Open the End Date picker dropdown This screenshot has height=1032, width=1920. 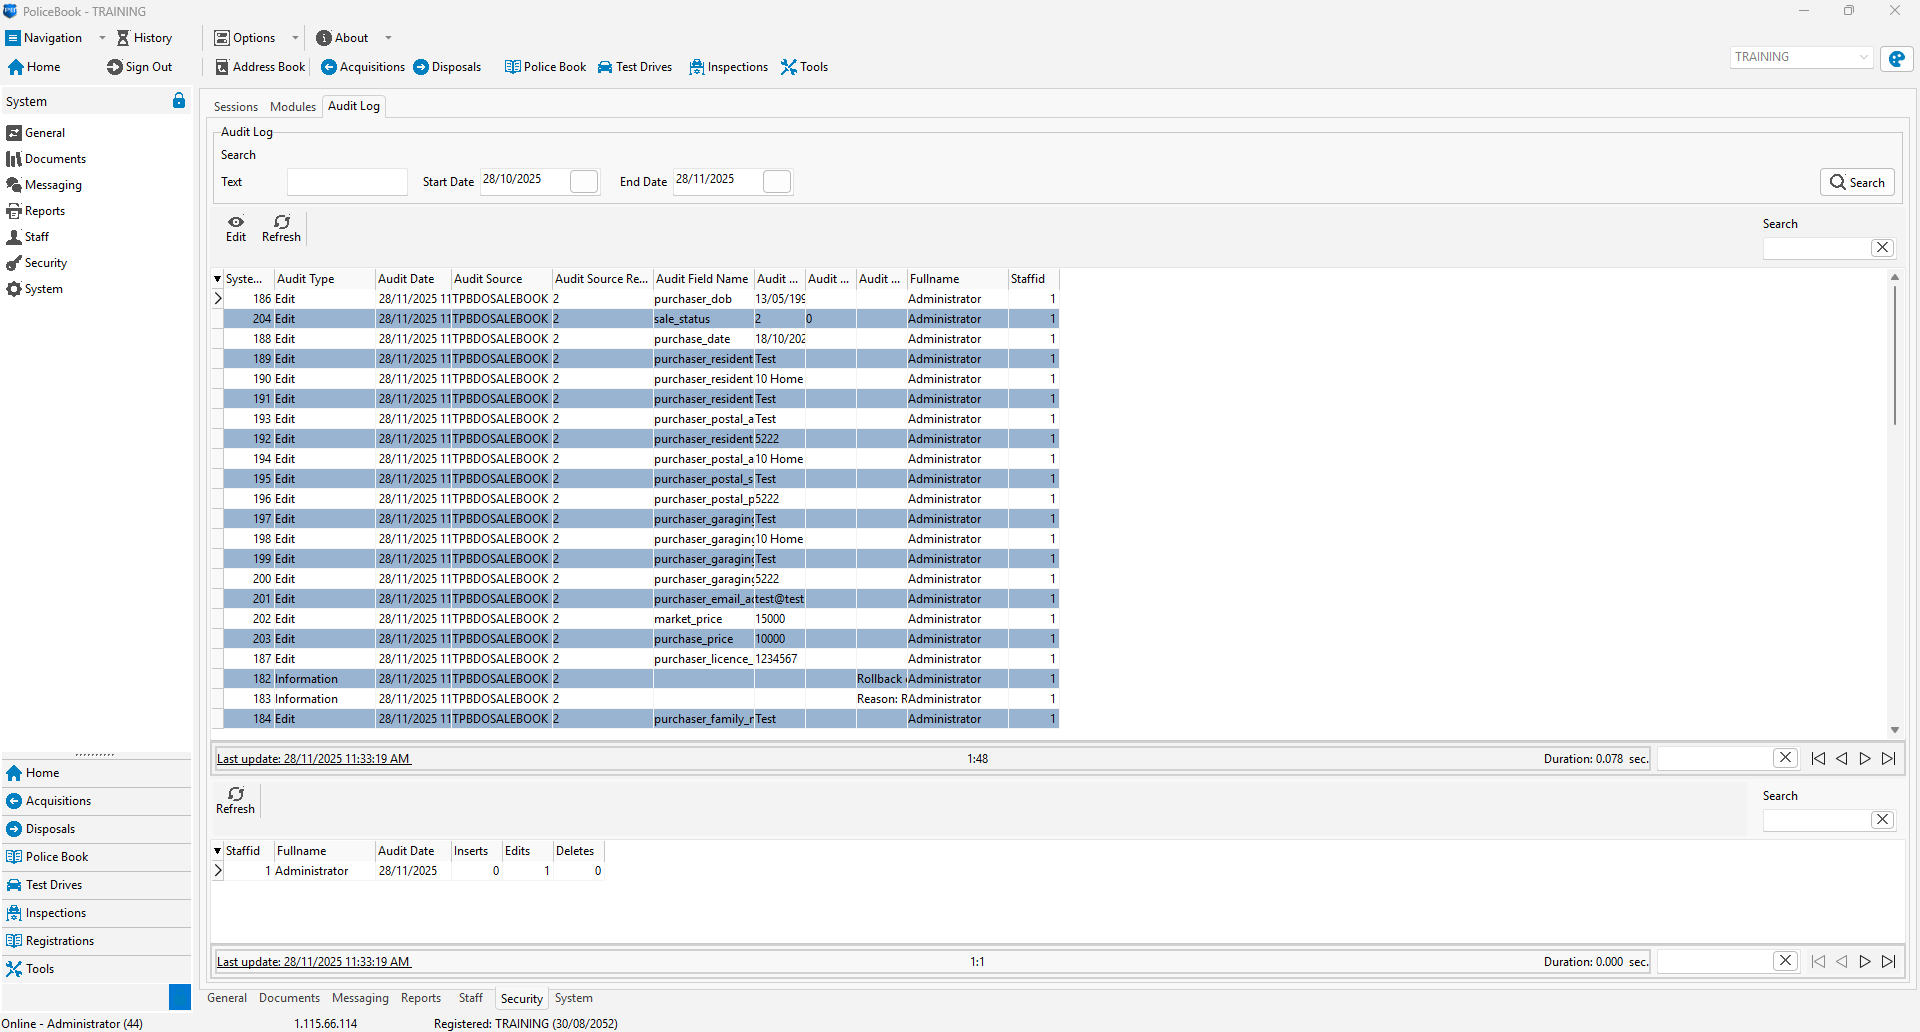click(777, 181)
